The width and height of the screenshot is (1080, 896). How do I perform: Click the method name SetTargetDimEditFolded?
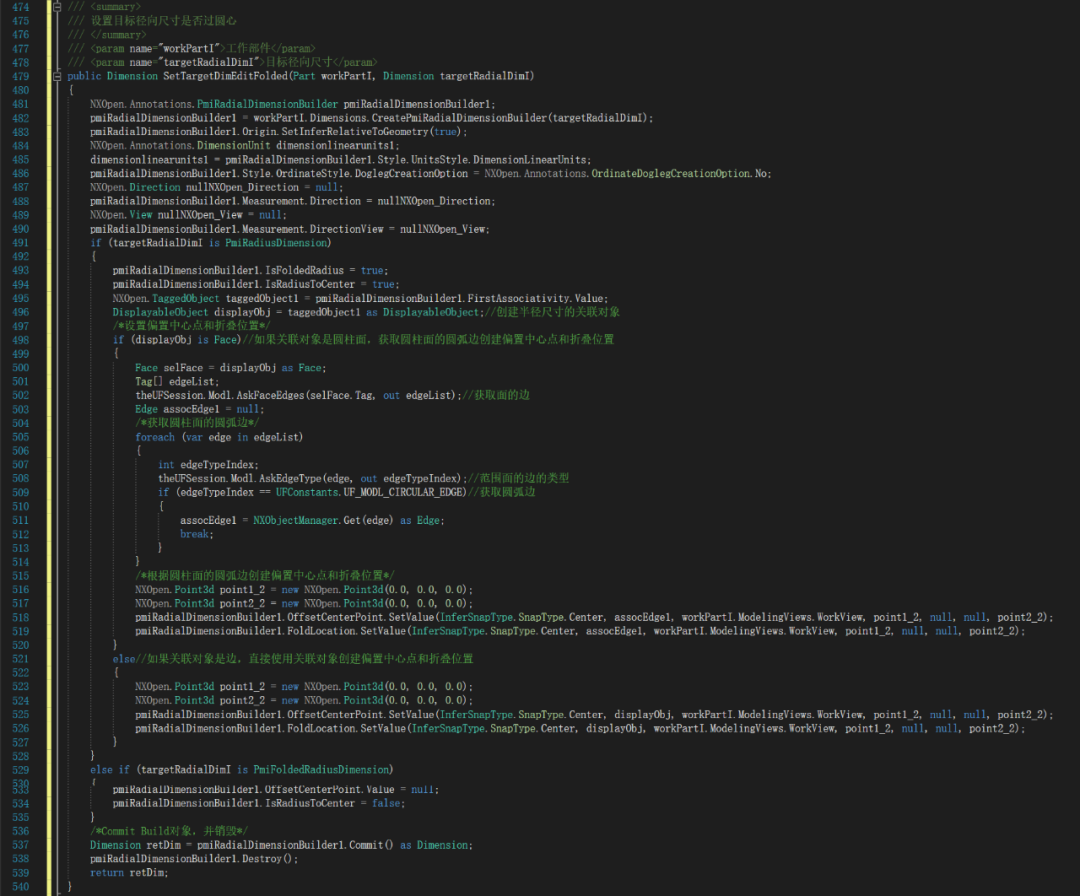click(225, 76)
